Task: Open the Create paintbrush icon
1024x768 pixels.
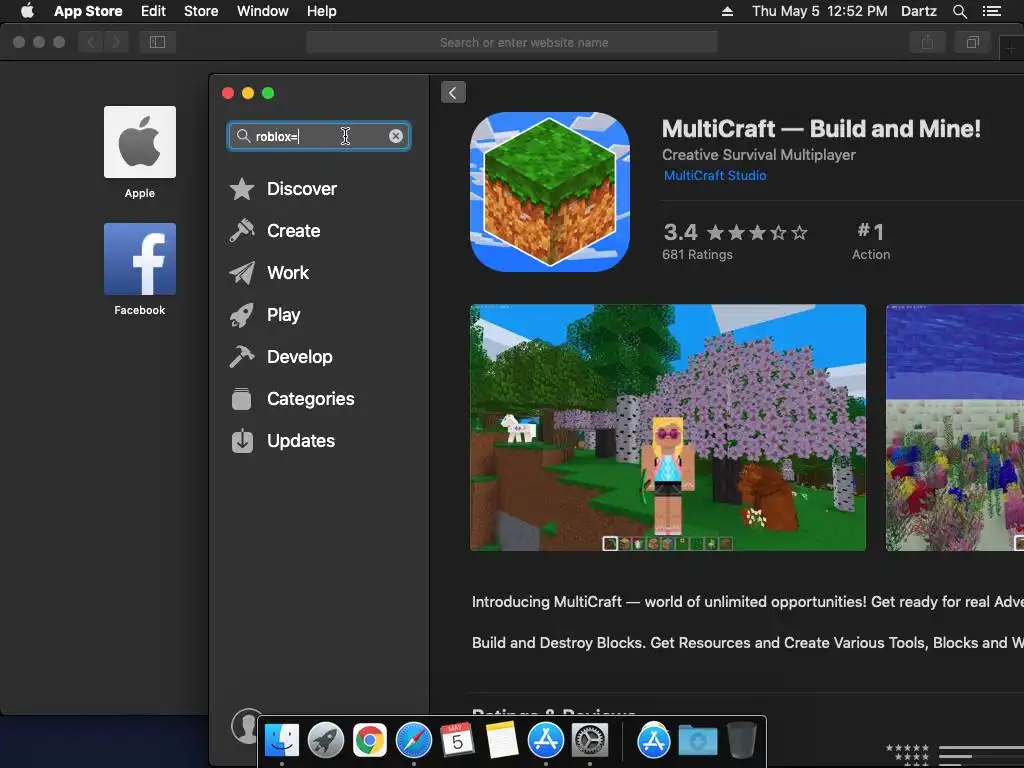Action: (242, 231)
